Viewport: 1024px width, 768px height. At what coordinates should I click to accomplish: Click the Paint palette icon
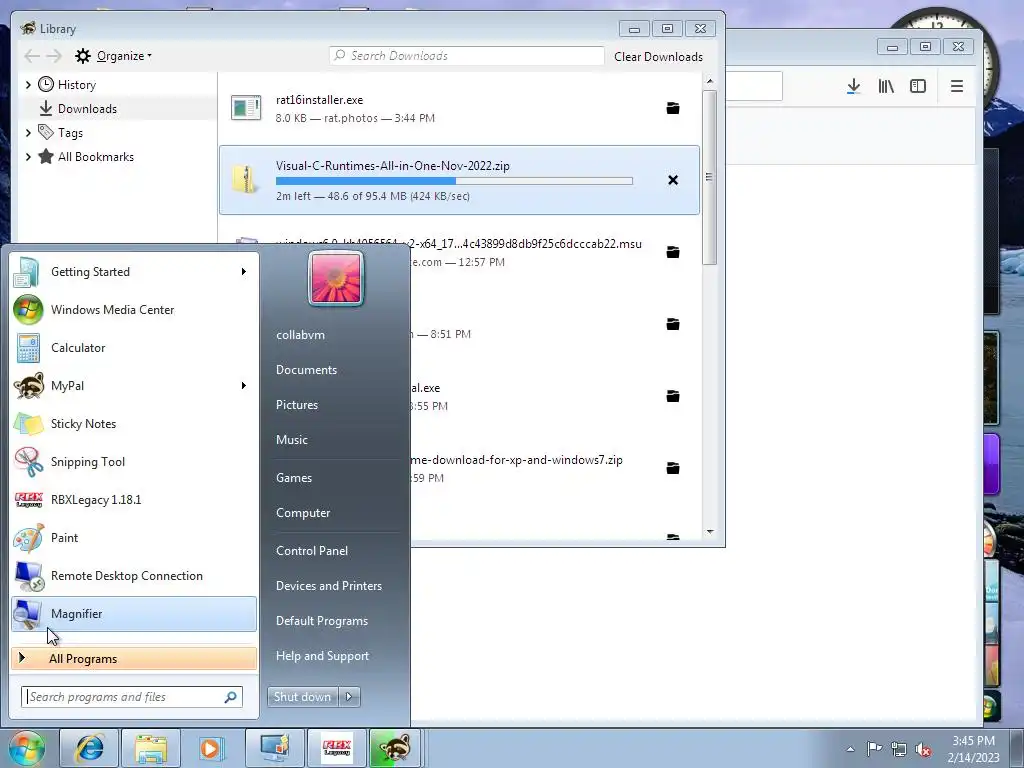[28, 537]
